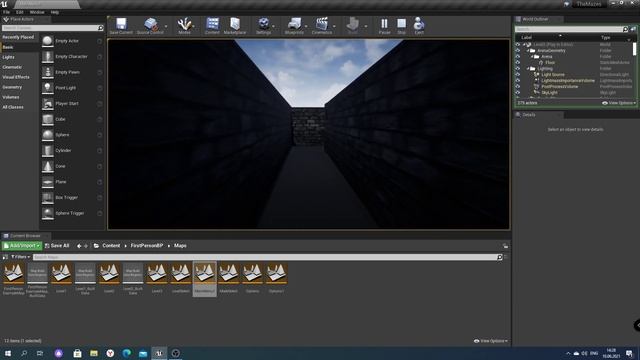Go to the FirstPersonBP breadcrumb folder
The height and width of the screenshot is (360, 640).
(147, 246)
